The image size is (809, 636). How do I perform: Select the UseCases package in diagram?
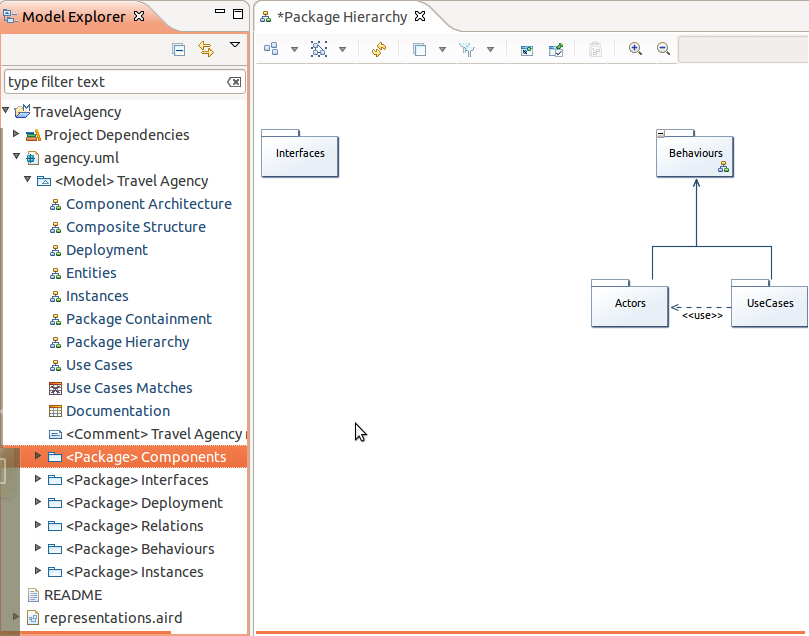point(770,303)
